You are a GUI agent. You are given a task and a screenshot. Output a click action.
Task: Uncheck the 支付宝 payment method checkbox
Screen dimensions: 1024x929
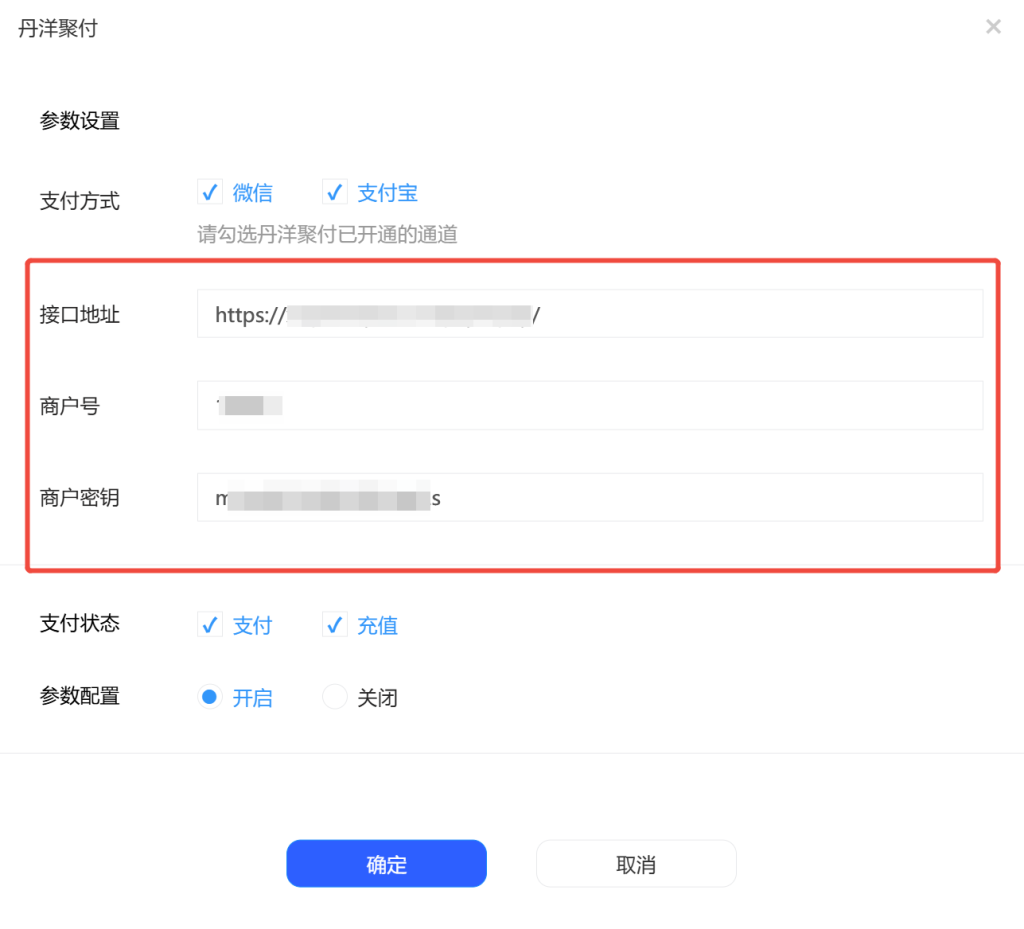334,192
